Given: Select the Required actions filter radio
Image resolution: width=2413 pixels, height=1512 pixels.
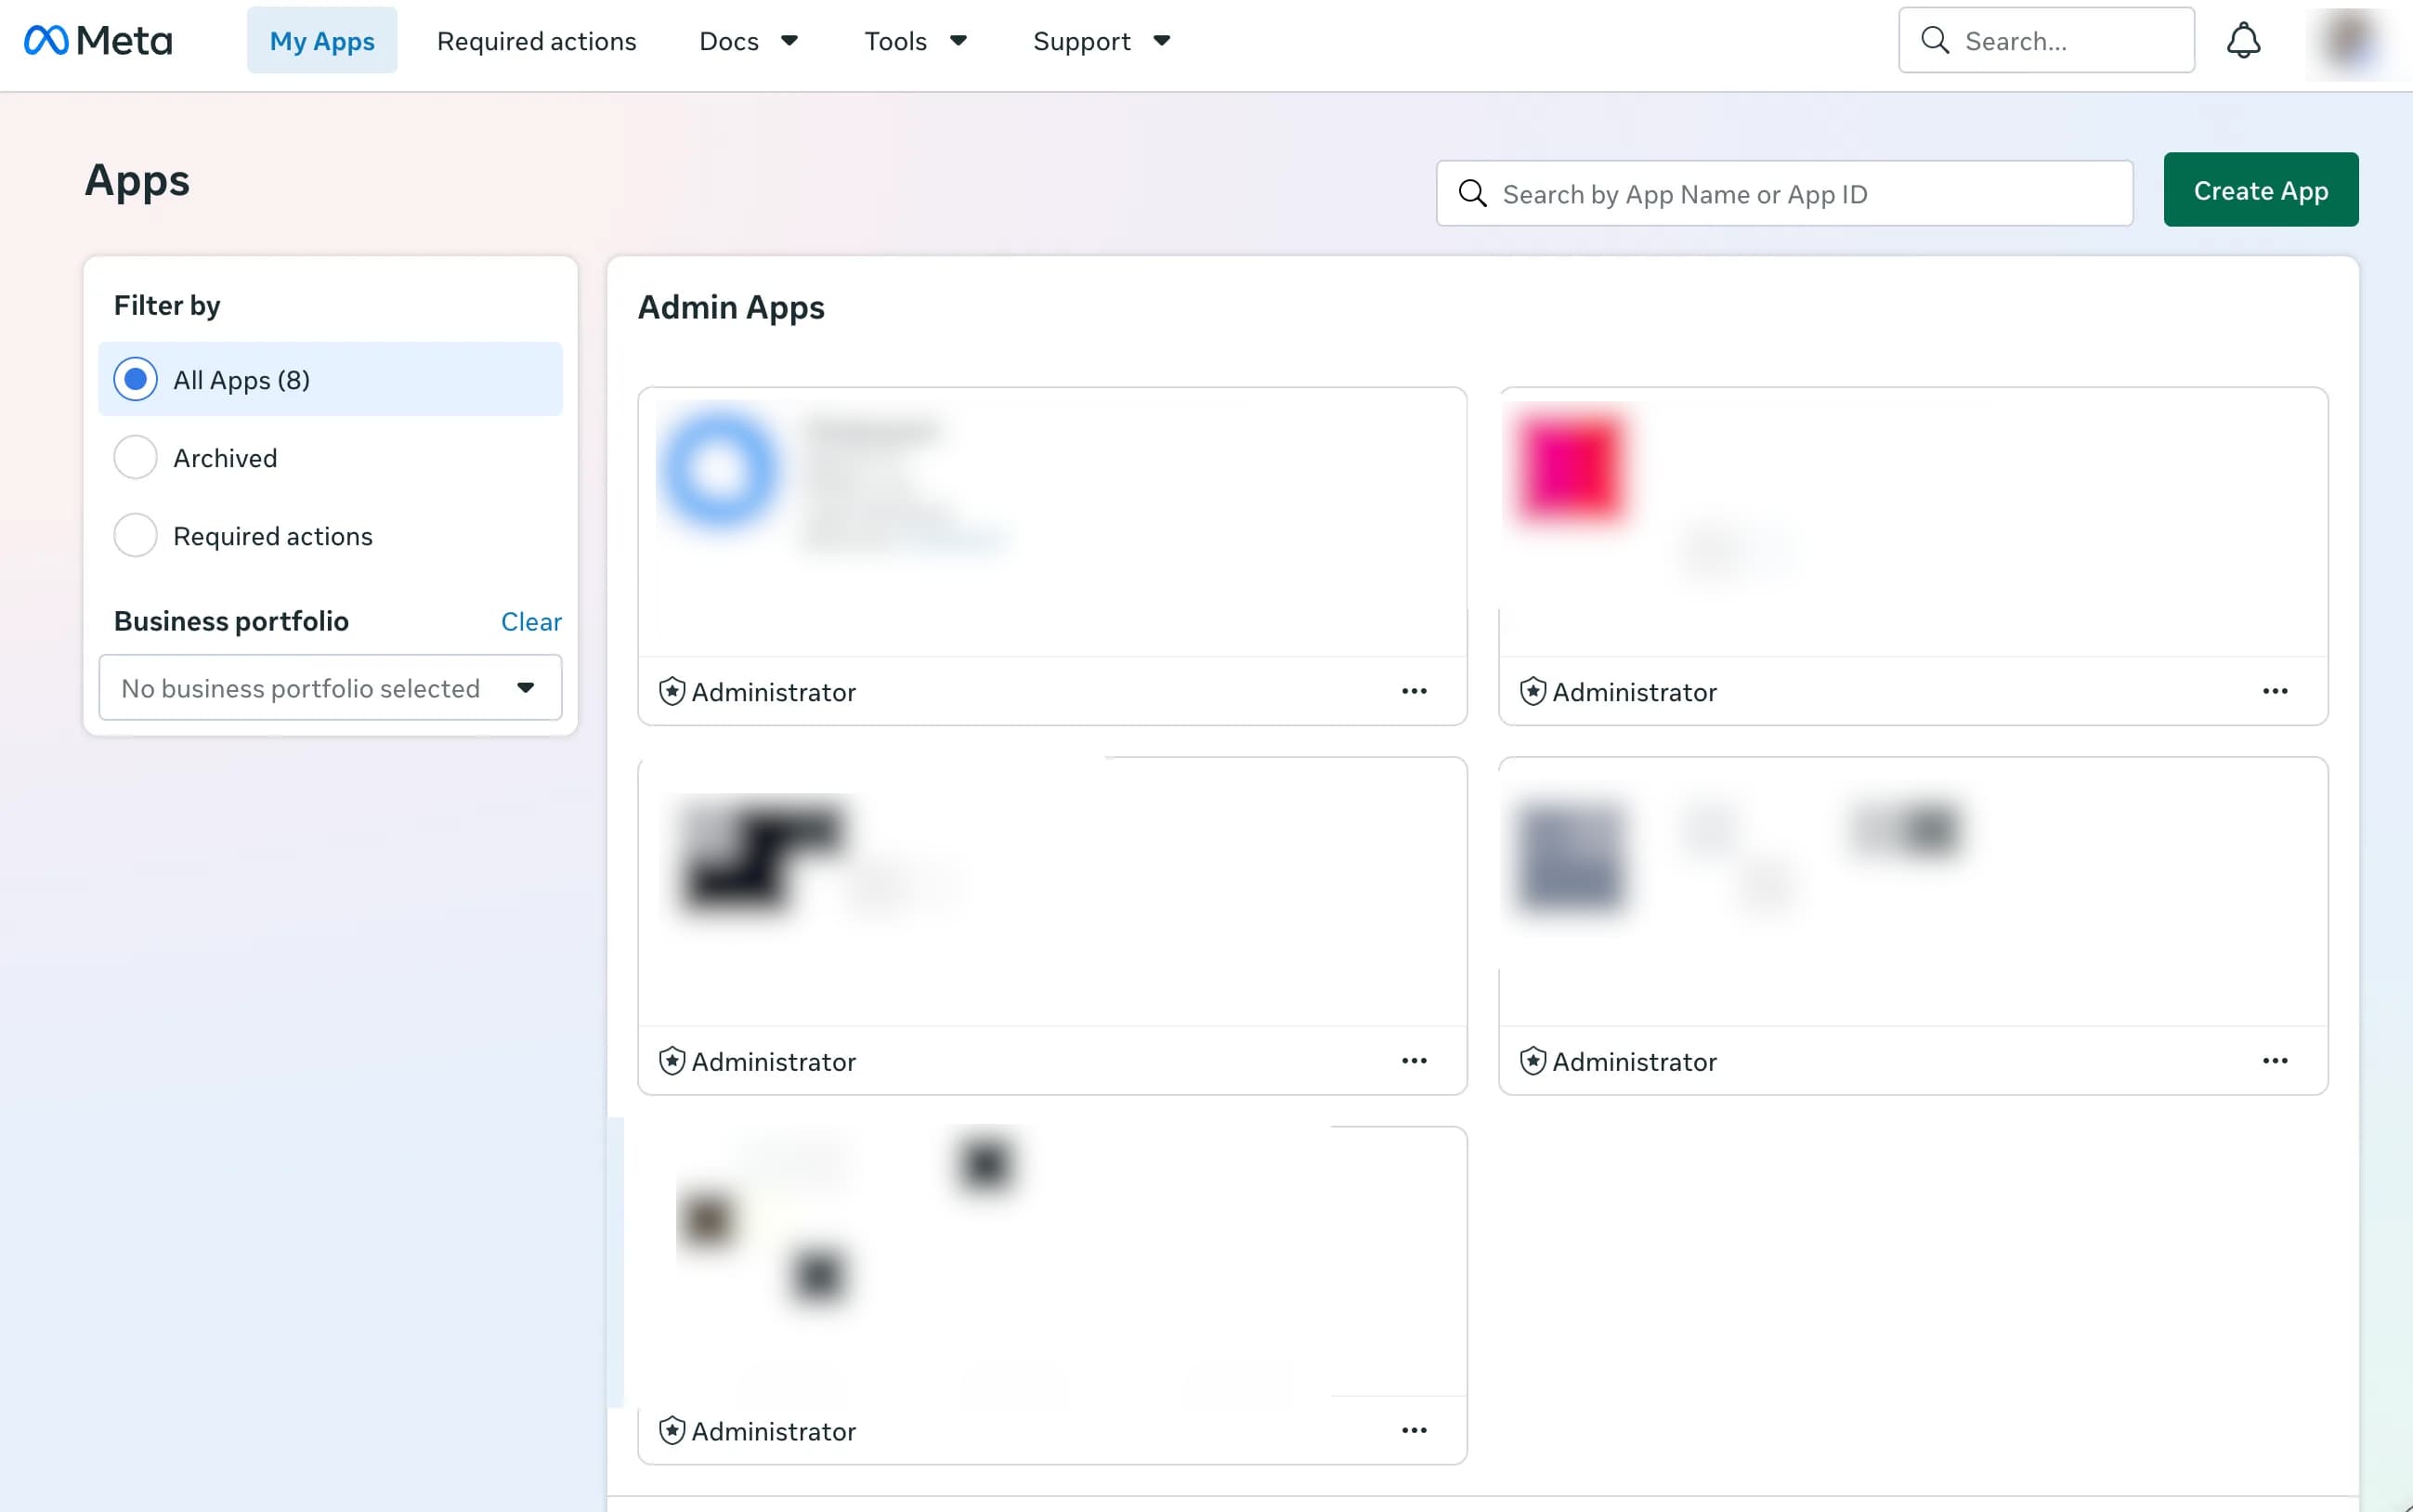Looking at the screenshot, I should (135, 536).
